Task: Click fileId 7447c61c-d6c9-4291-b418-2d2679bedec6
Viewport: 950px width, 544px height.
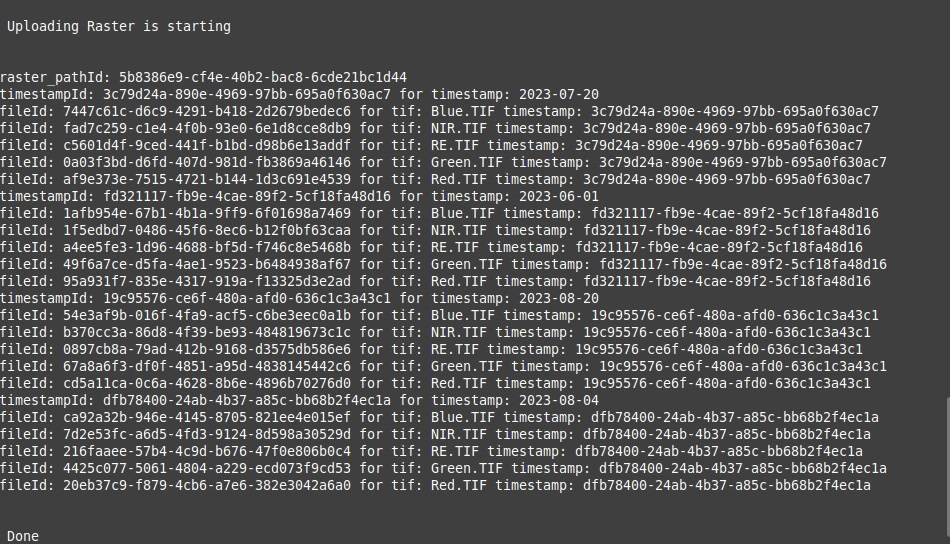Action: point(207,111)
